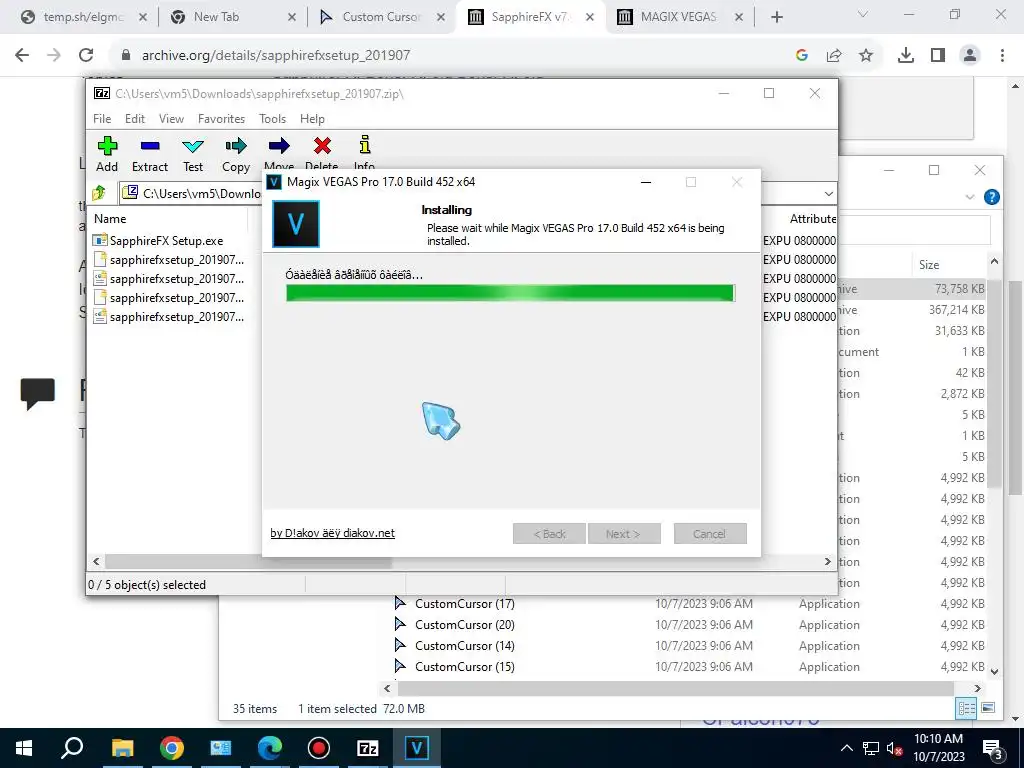Open the tab search chevron in Chrome
1024x768 pixels.
pos(863,14)
